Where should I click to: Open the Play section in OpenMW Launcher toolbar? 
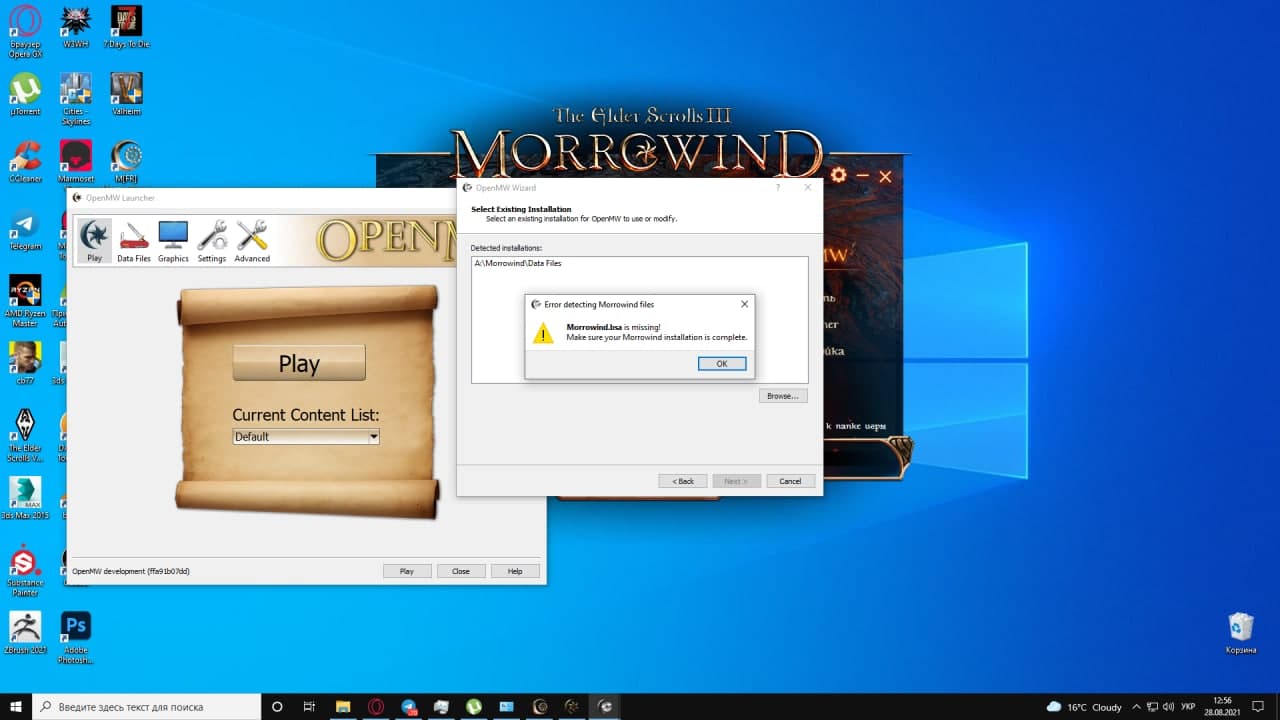coord(94,241)
